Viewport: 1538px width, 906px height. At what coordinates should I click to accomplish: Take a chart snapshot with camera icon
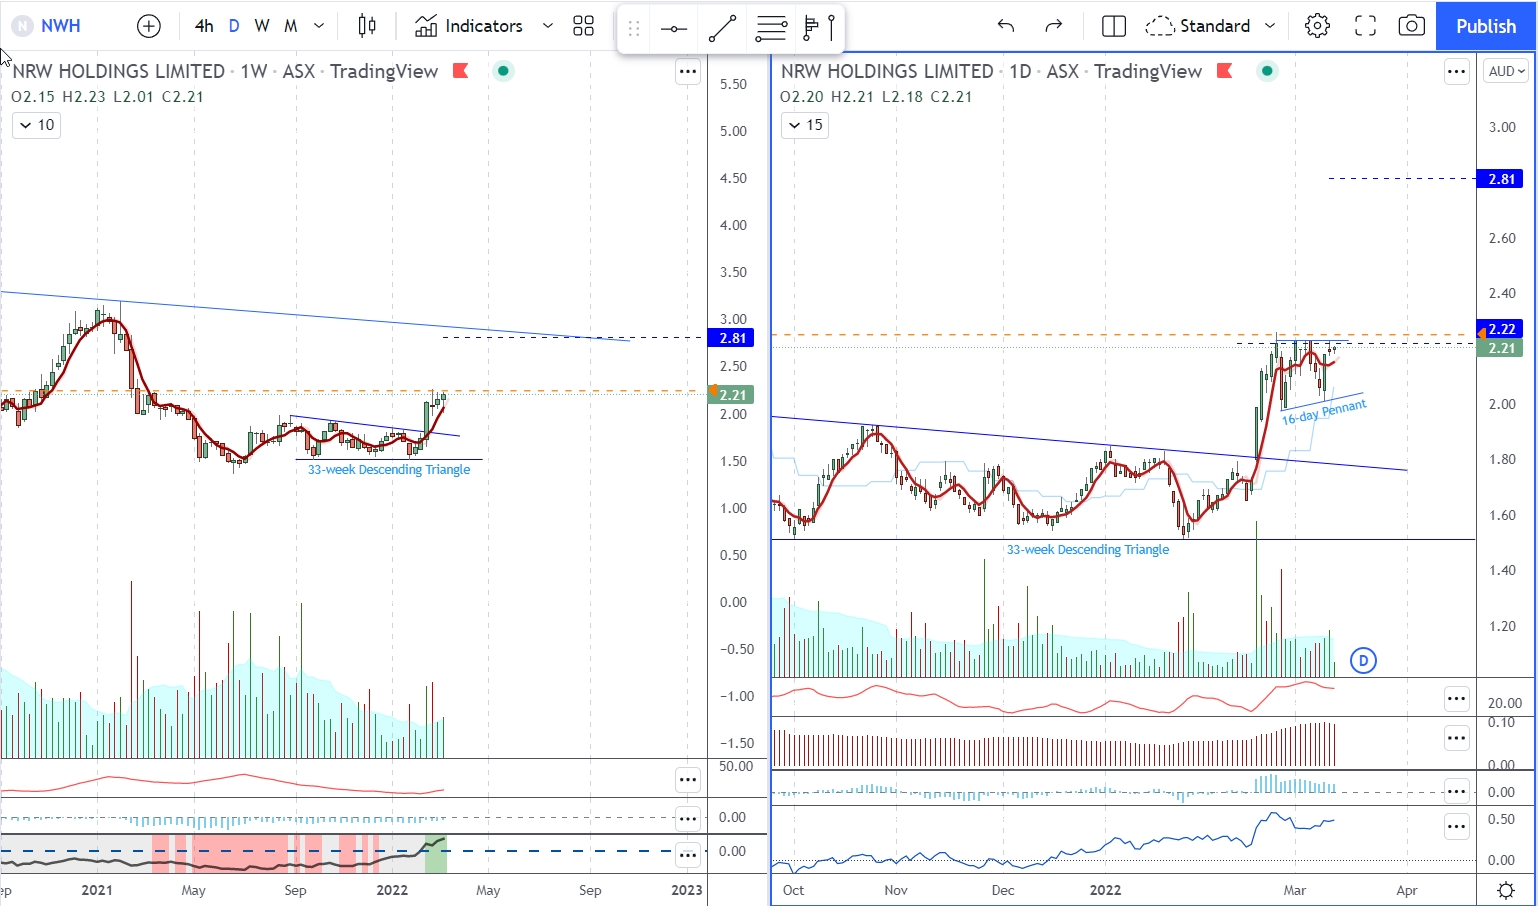click(x=1411, y=26)
